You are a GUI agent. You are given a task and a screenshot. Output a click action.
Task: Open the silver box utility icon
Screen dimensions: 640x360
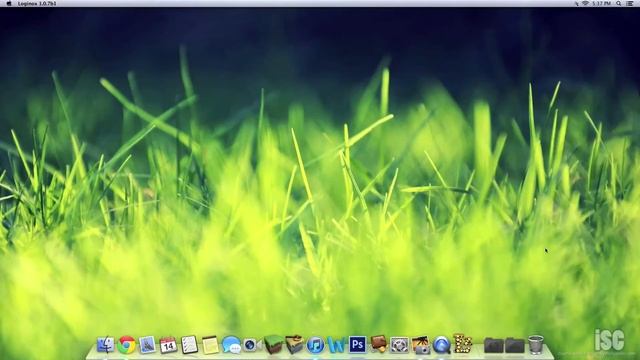click(x=399, y=345)
